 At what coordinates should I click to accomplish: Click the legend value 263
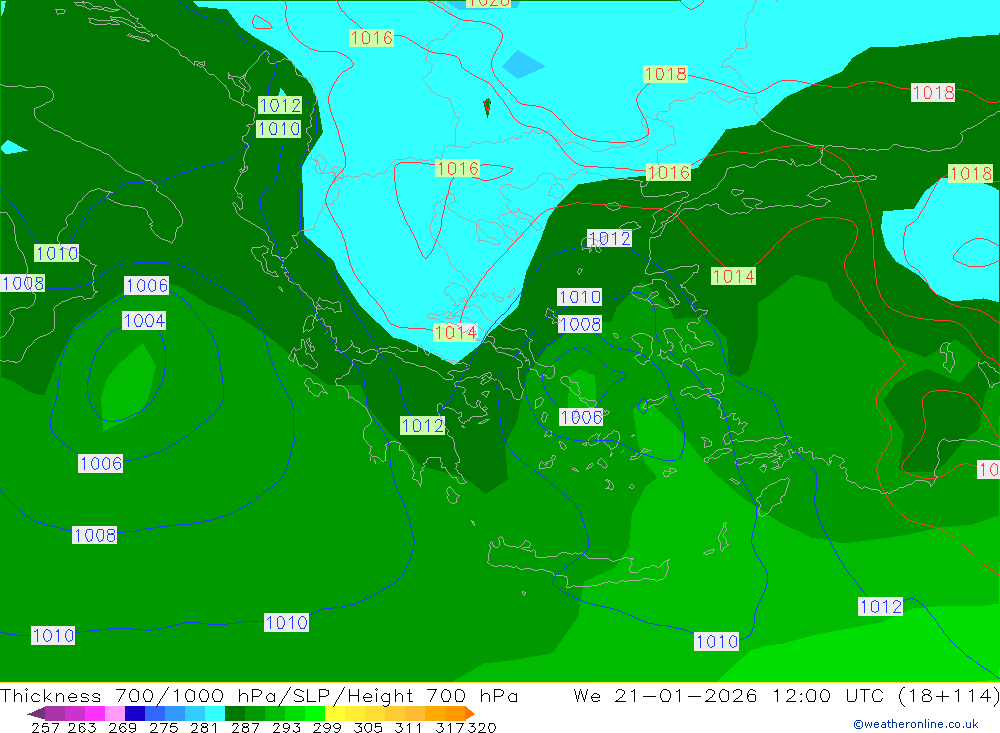(x=82, y=727)
